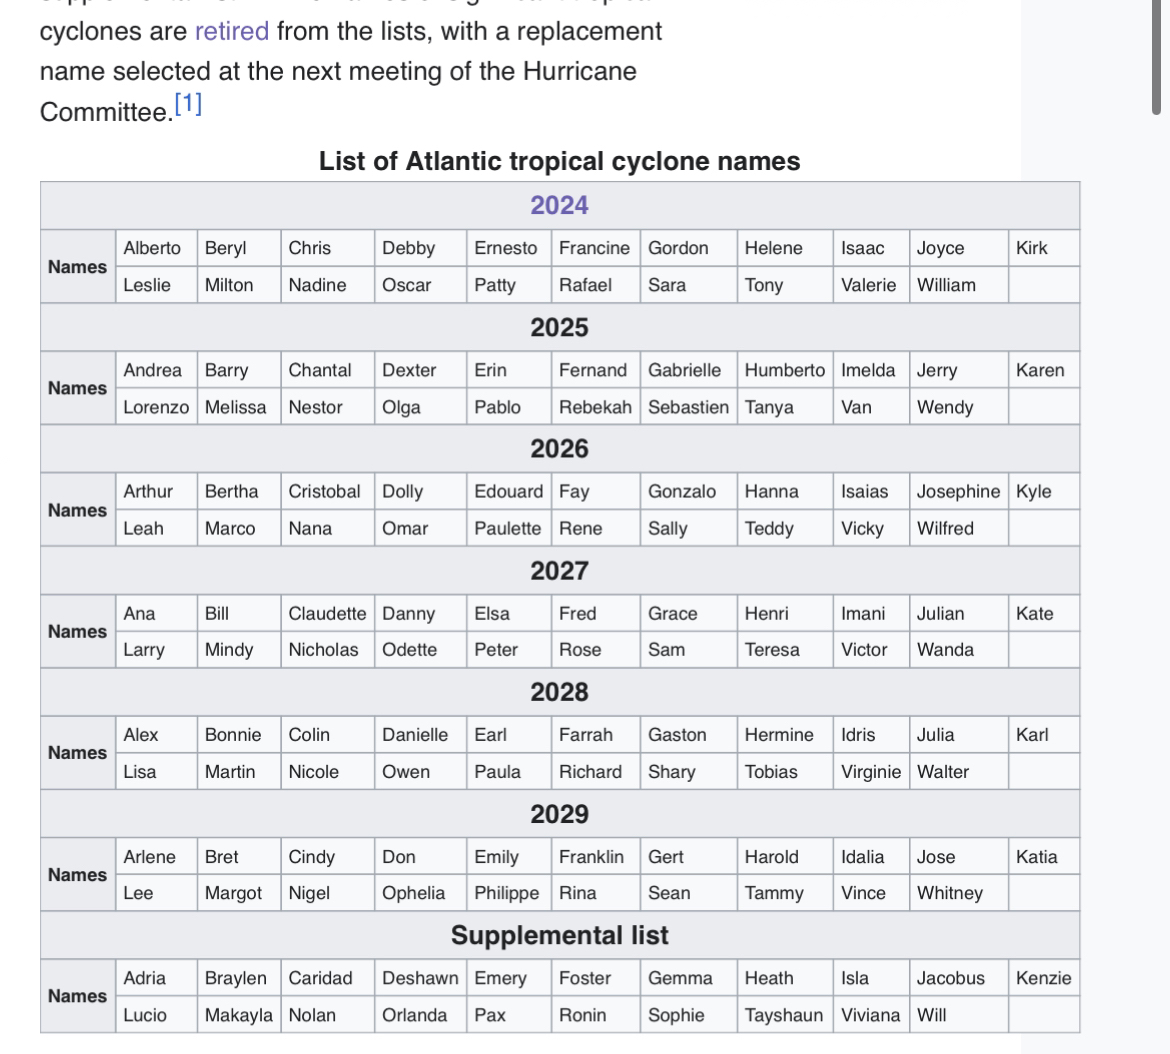Select Deshawn in the Supplemental list
This screenshot has height=1054, width=1170.
(420, 978)
